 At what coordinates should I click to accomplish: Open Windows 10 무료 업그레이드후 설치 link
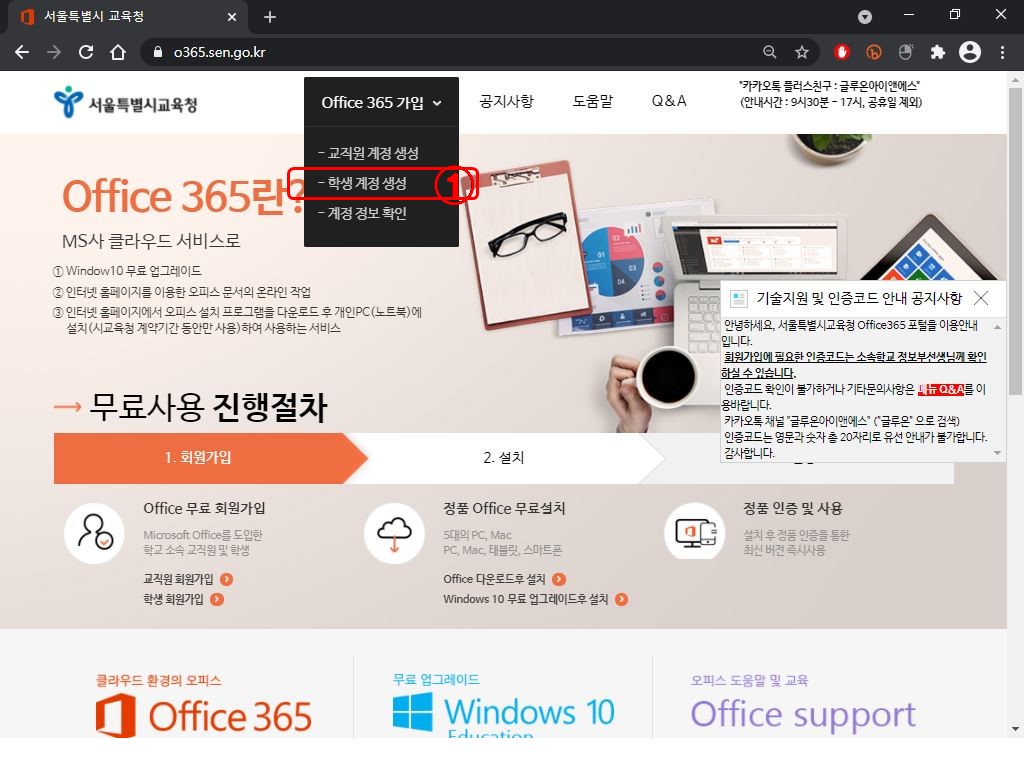pos(526,599)
